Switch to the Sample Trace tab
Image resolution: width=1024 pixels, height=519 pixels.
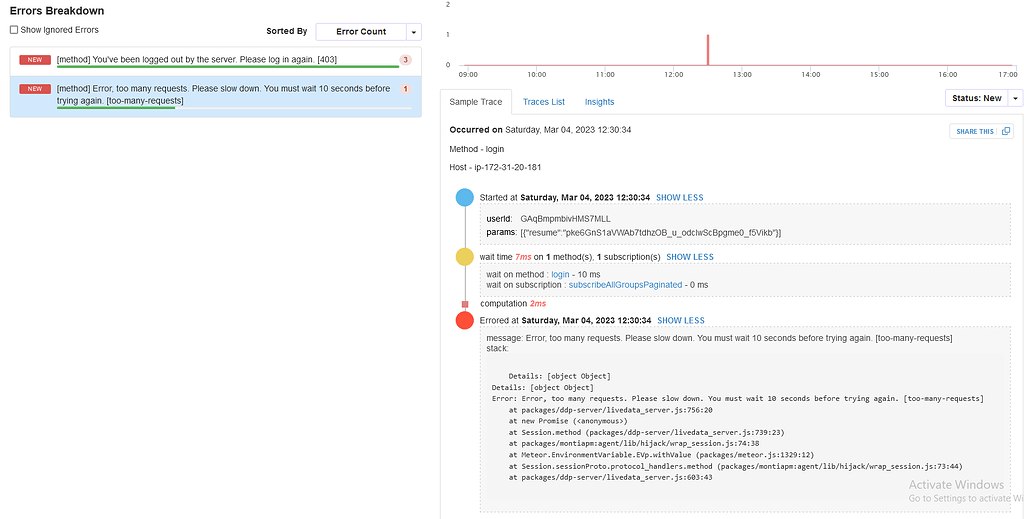[475, 102]
